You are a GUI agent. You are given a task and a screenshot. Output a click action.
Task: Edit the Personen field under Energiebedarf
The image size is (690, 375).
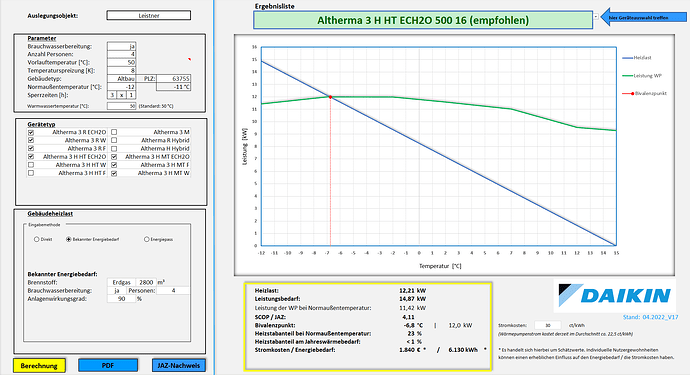coord(173,290)
